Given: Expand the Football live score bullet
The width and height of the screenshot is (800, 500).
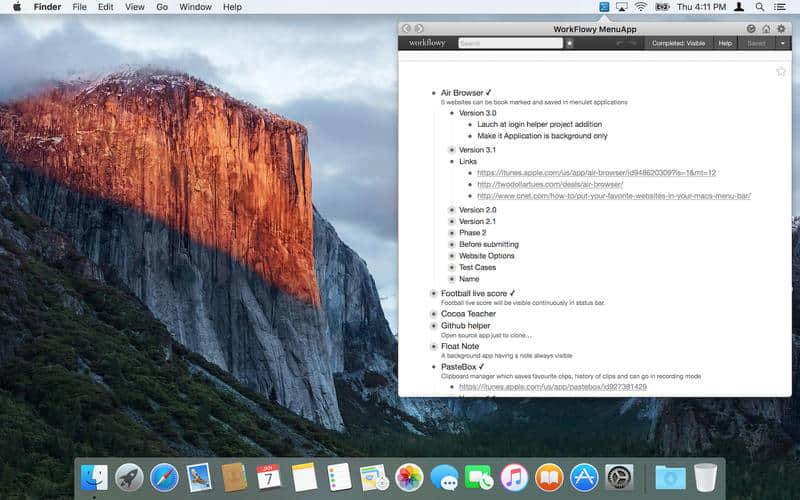Looking at the screenshot, I should (434, 293).
